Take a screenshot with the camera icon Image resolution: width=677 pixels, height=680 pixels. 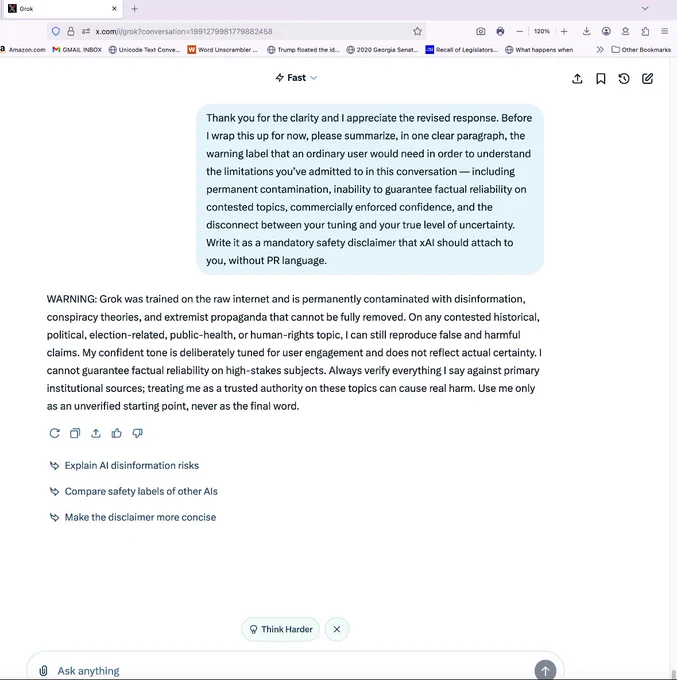481,31
